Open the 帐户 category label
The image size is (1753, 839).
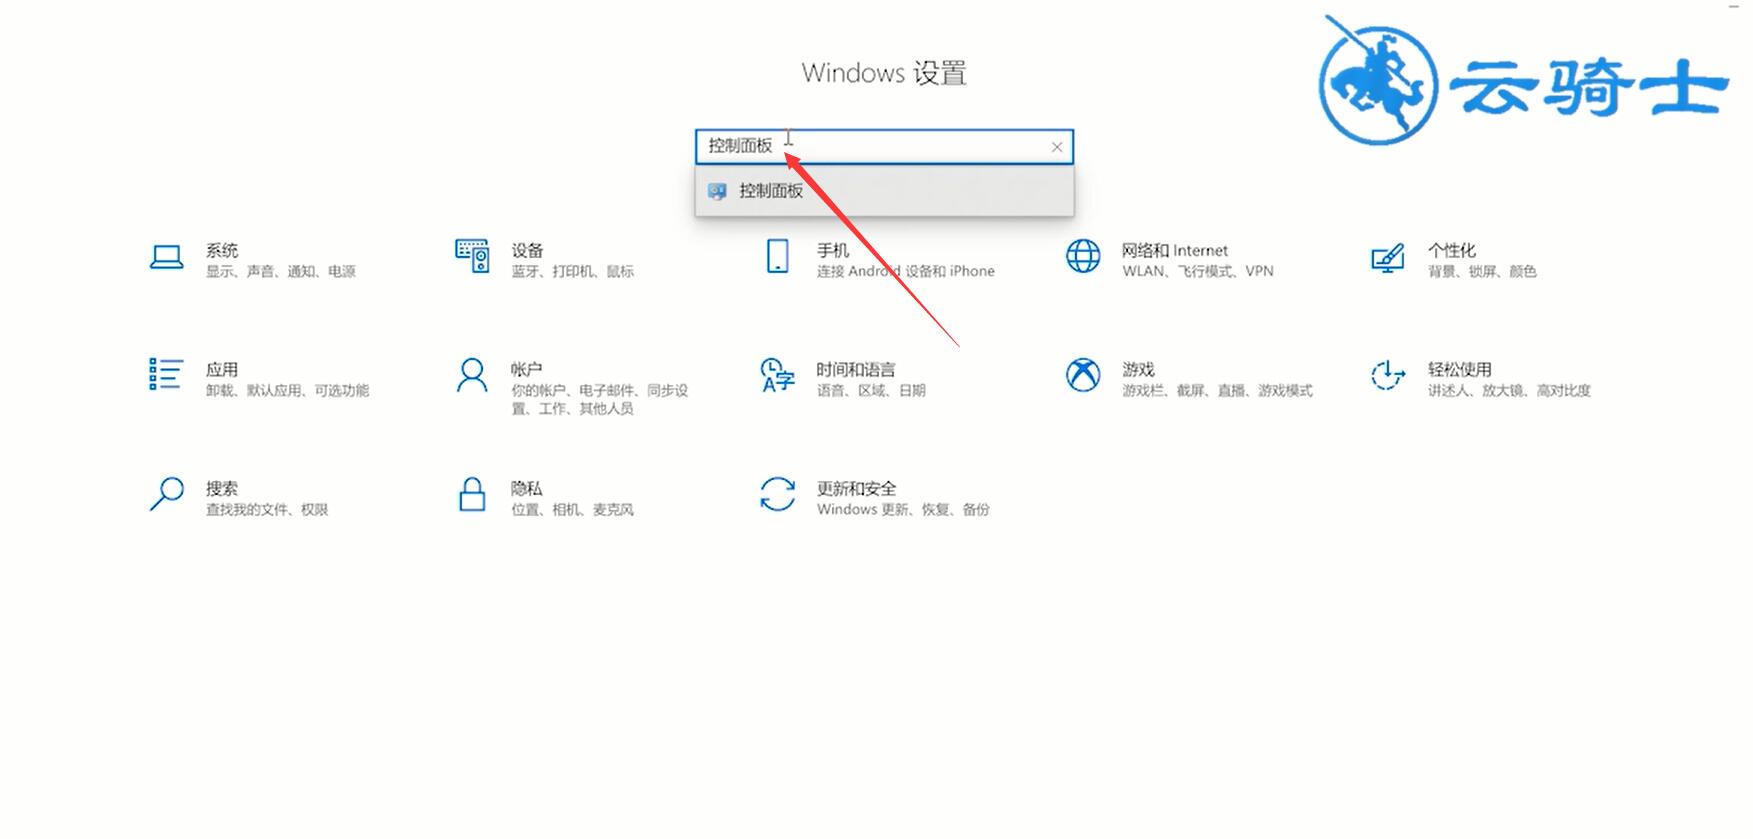(527, 369)
